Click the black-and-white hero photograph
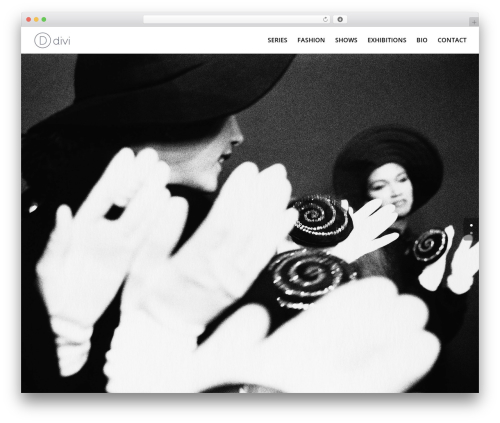500x423 pixels. [250, 223]
